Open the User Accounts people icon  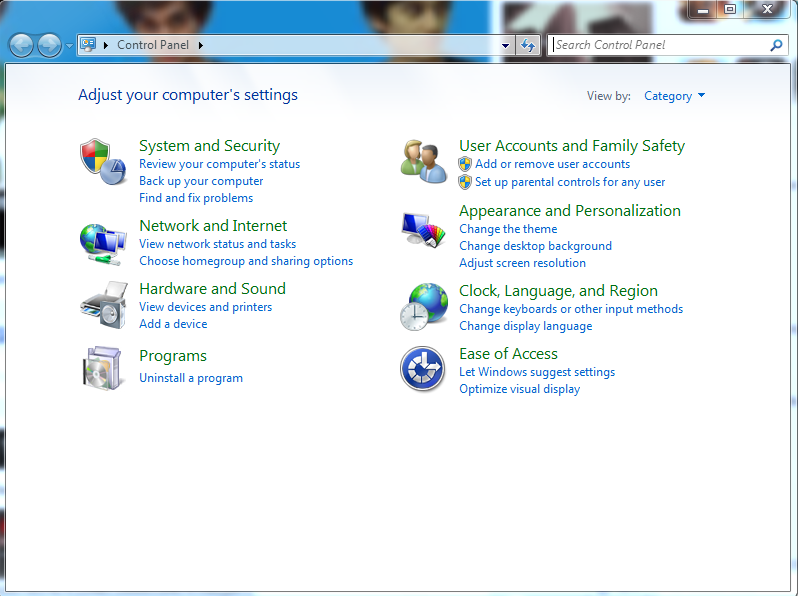click(423, 162)
